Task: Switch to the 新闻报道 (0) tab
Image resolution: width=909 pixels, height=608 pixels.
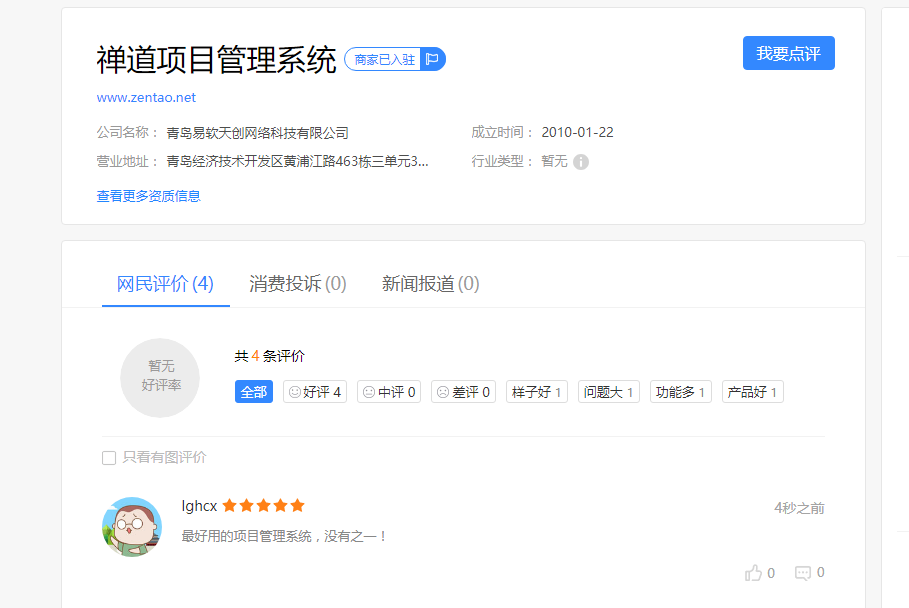Action: [430, 283]
